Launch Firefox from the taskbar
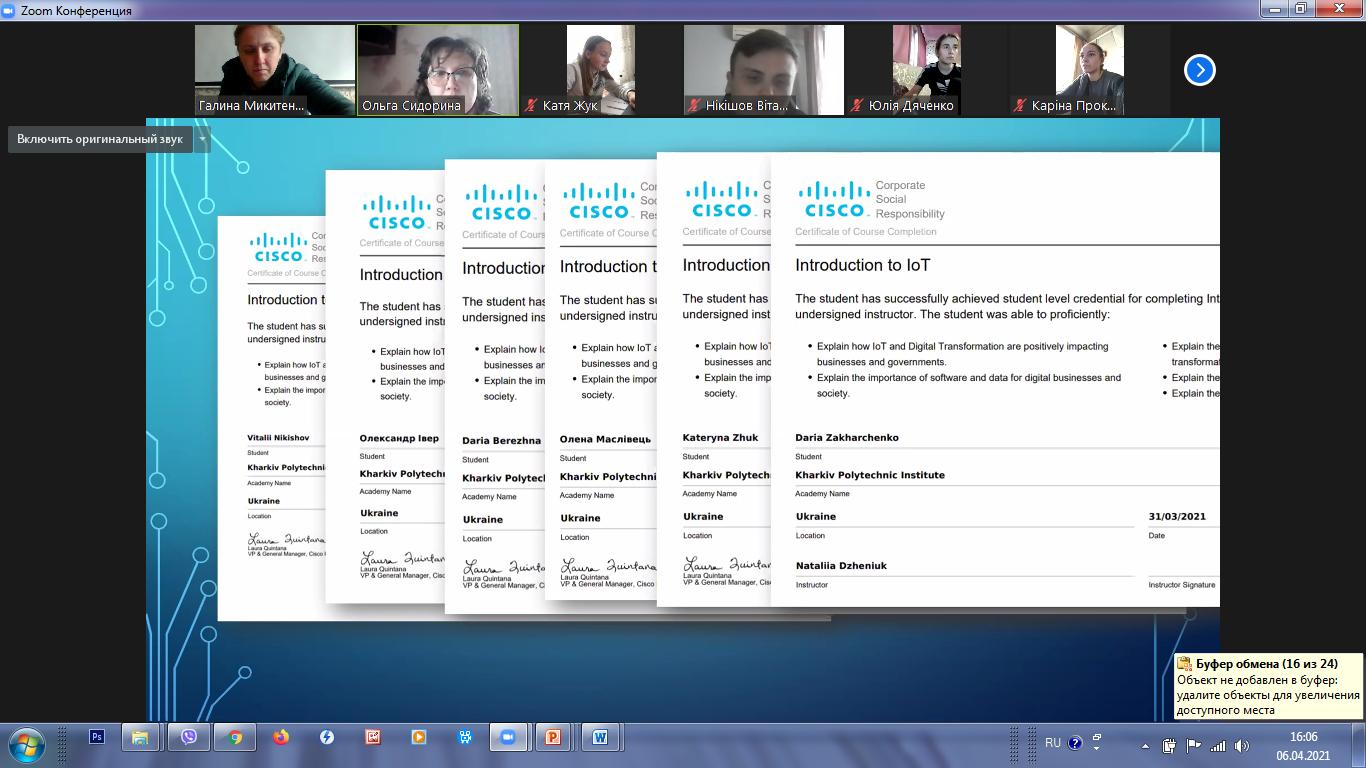The image size is (1366, 768). click(x=281, y=737)
